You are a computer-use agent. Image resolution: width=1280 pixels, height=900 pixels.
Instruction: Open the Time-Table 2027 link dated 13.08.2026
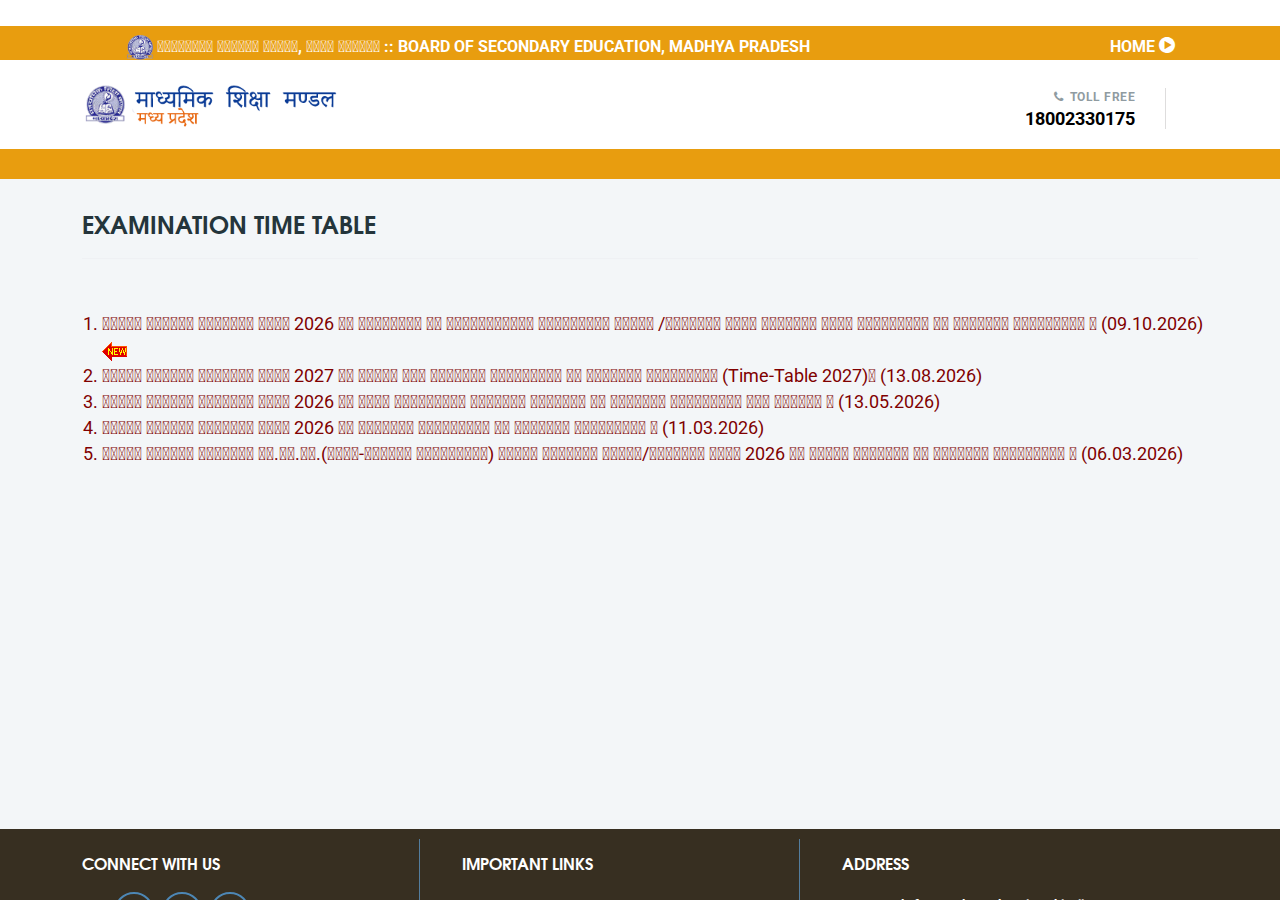[x=542, y=376]
